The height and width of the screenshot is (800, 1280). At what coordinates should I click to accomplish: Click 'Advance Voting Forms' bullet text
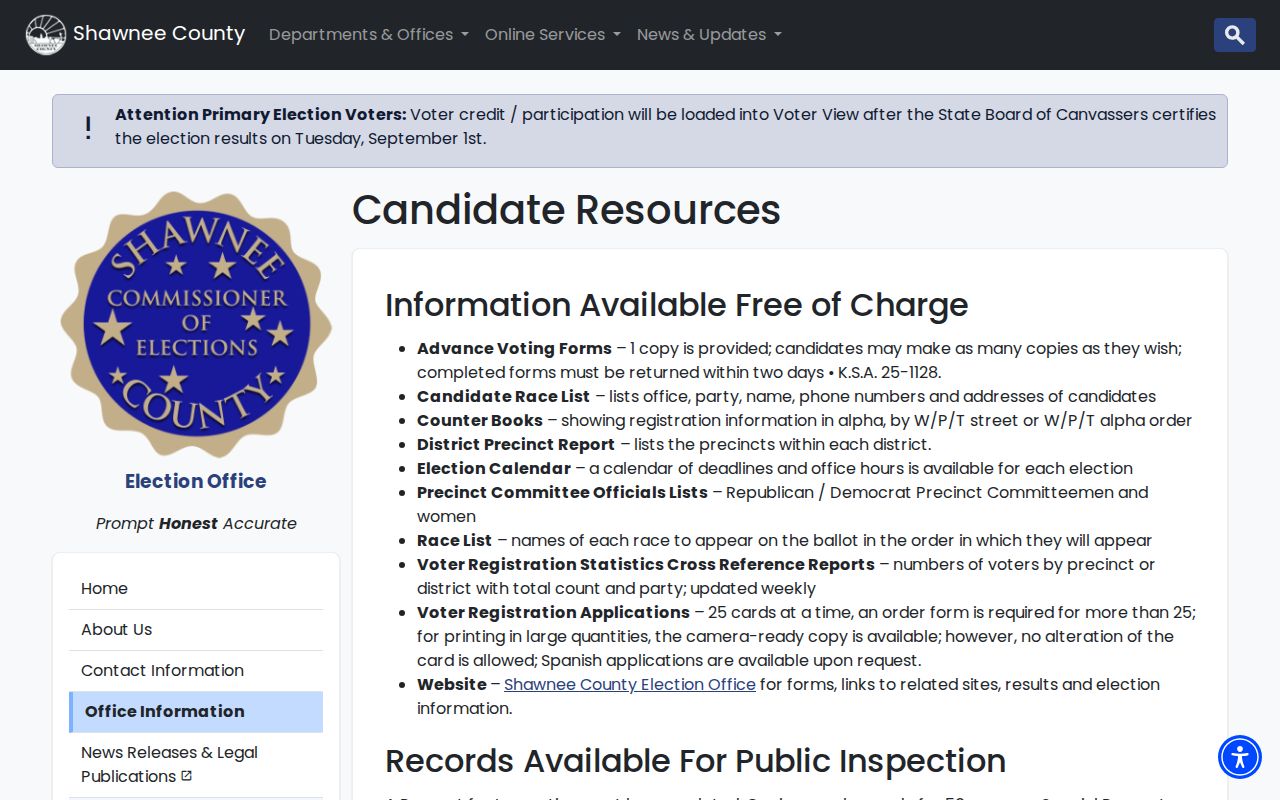[514, 349]
